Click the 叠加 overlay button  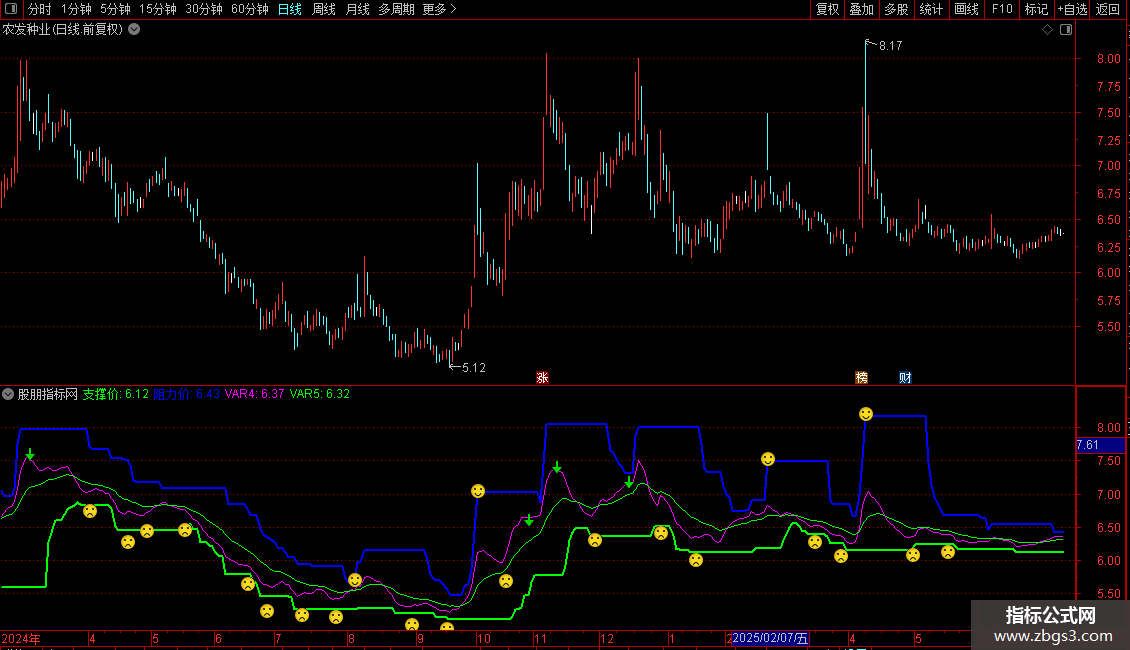[861, 9]
